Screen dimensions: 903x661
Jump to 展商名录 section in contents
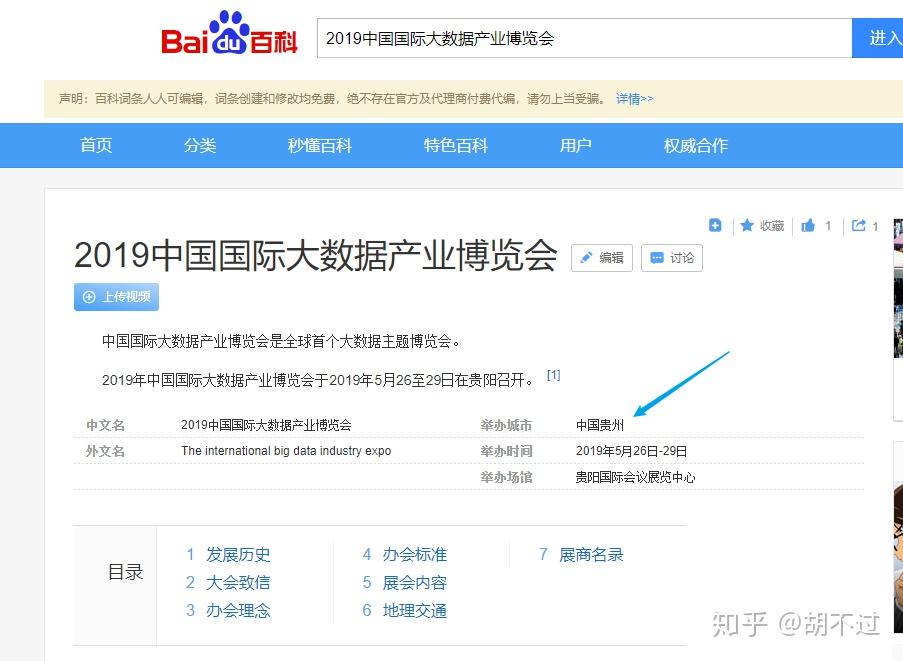coord(591,554)
